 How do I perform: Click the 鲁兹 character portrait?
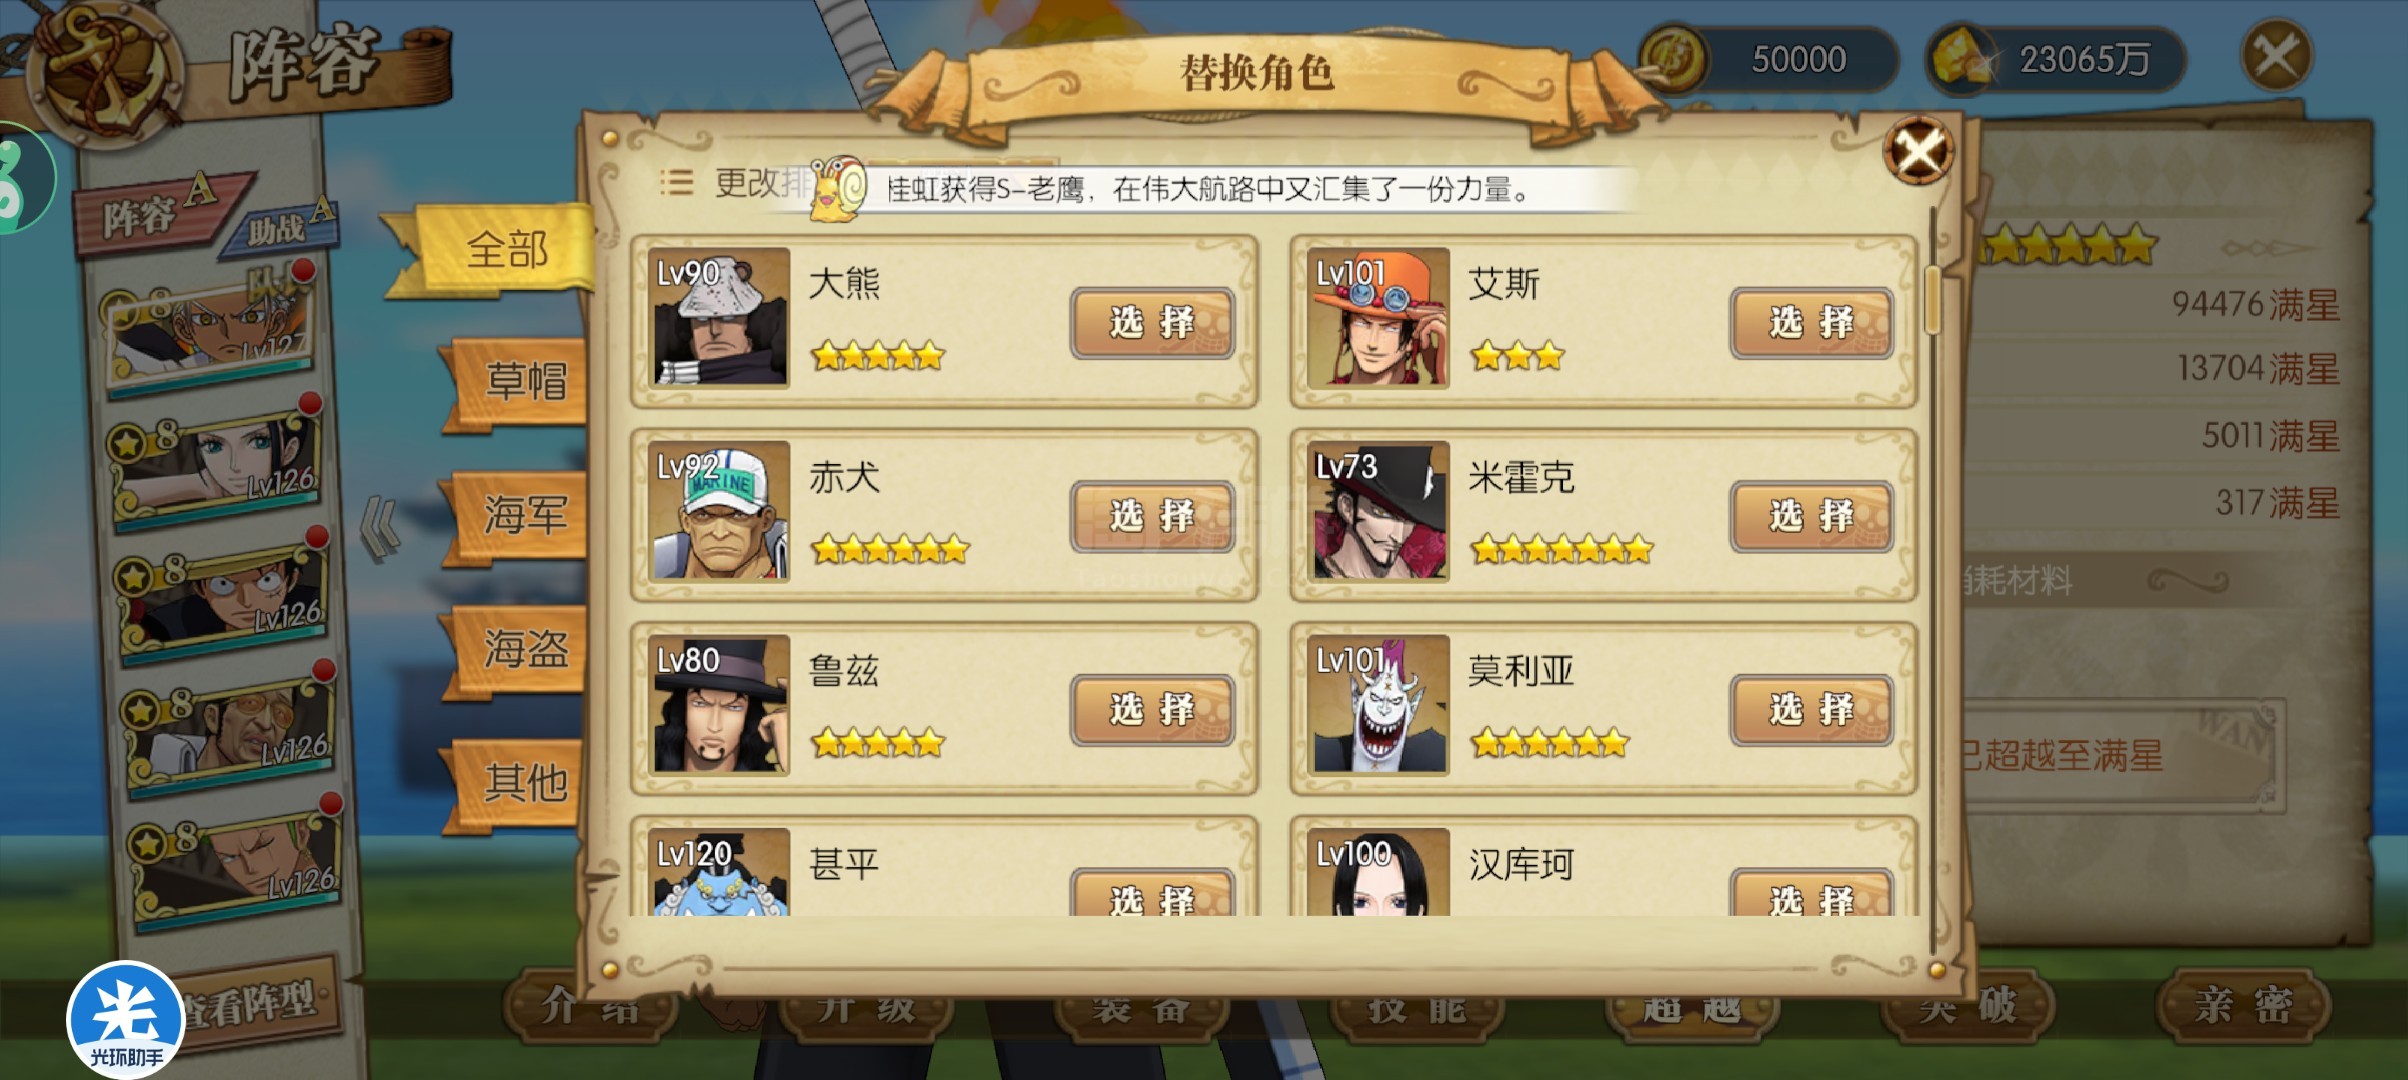coord(720,705)
